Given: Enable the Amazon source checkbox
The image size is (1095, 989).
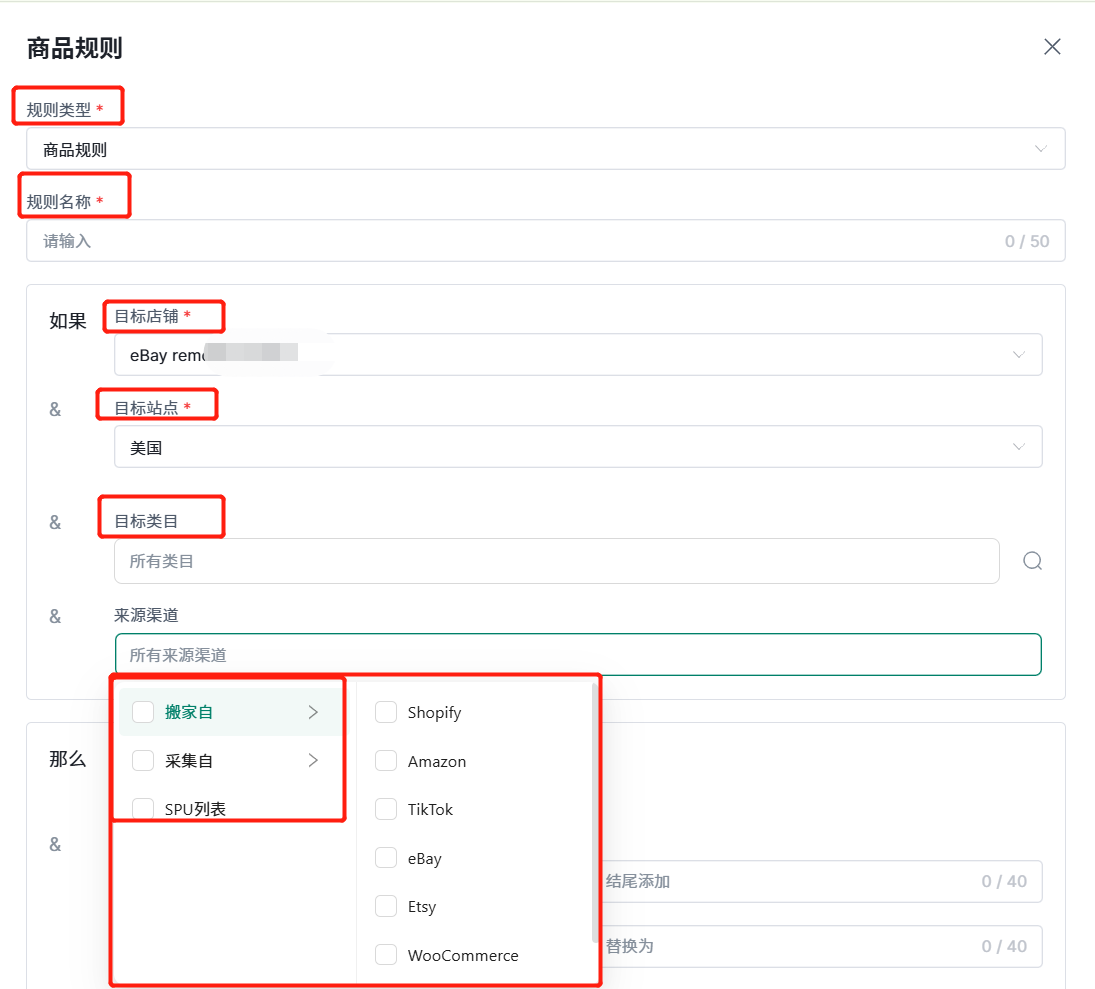Looking at the screenshot, I should pyautogui.click(x=386, y=761).
